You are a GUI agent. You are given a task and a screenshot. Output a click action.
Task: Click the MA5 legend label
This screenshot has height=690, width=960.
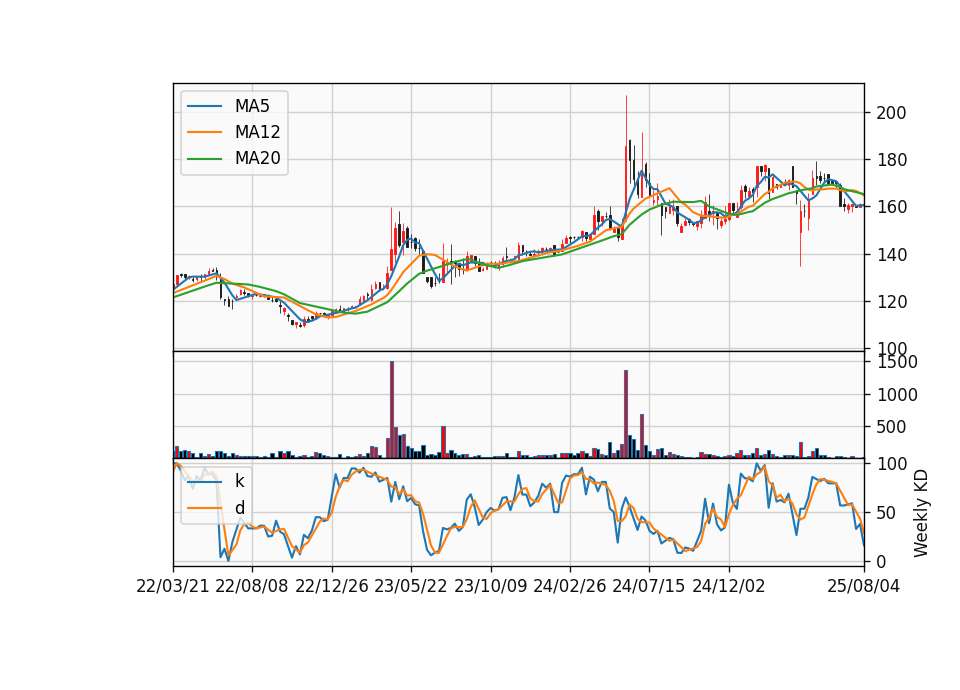(252, 106)
